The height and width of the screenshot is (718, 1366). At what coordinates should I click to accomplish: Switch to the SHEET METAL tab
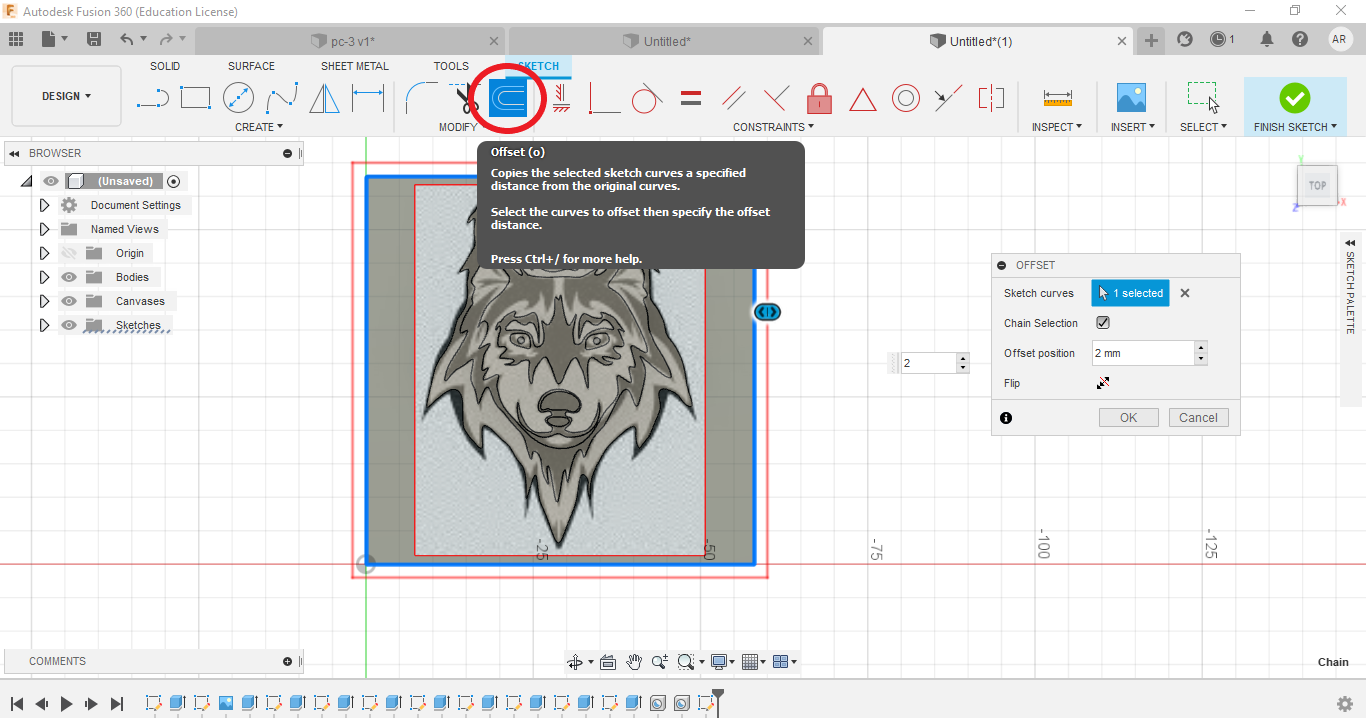[355, 66]
